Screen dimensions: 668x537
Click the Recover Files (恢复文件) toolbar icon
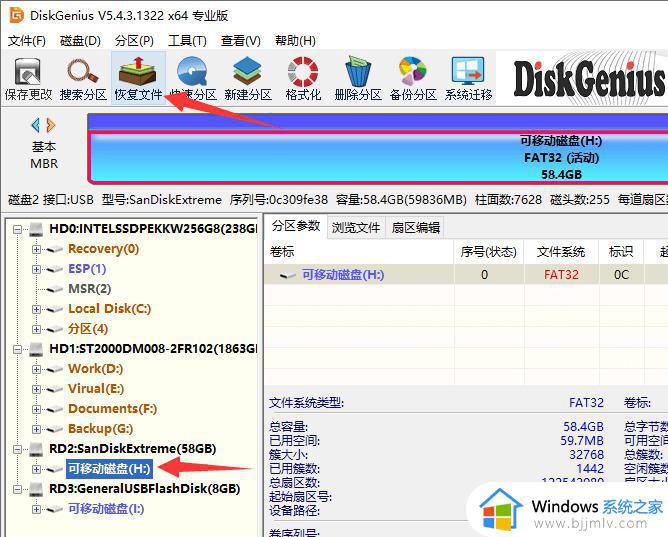138,71
